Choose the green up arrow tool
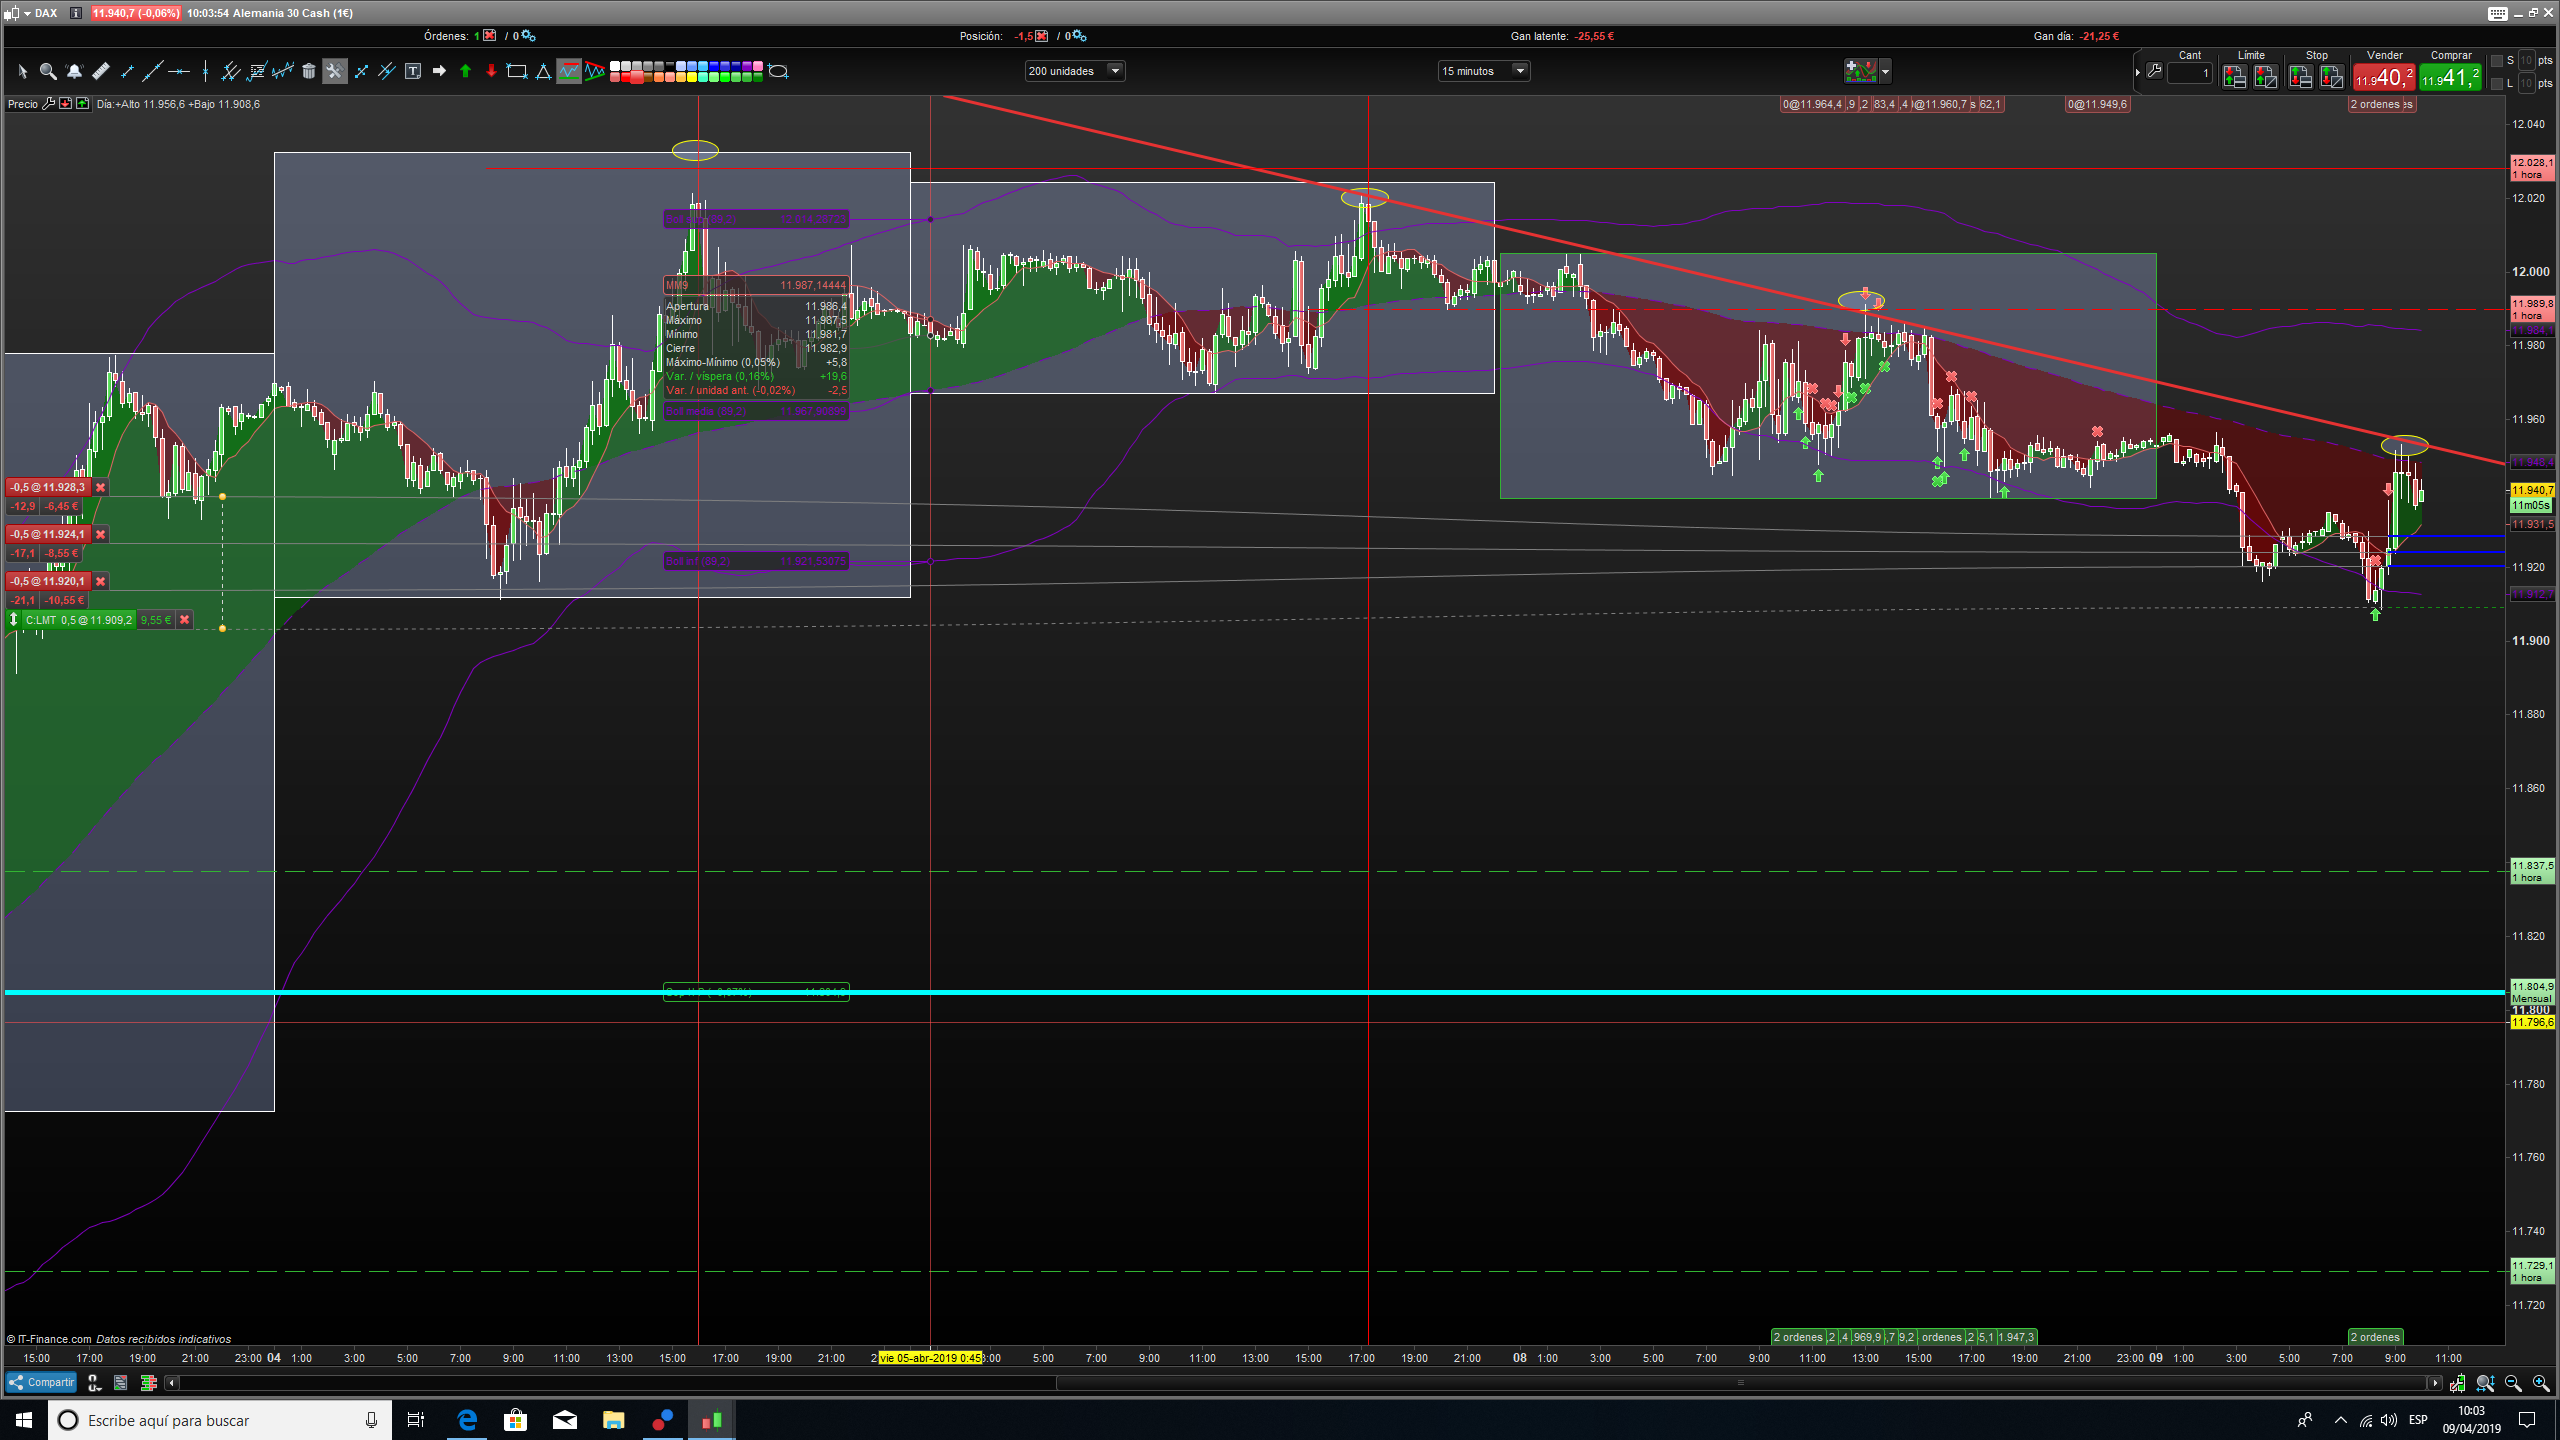2560x1440 pixels. click(465, 71)
